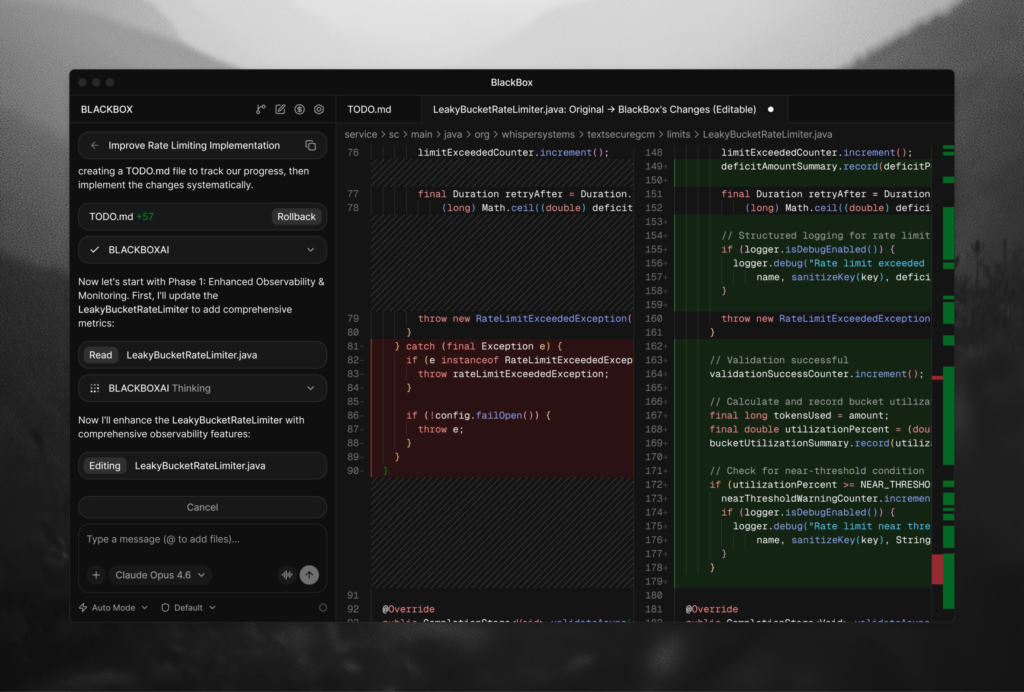Screen dimensions: 1024x692
Task: Switch to the TODO.md tab
Action: click(369, 109)
